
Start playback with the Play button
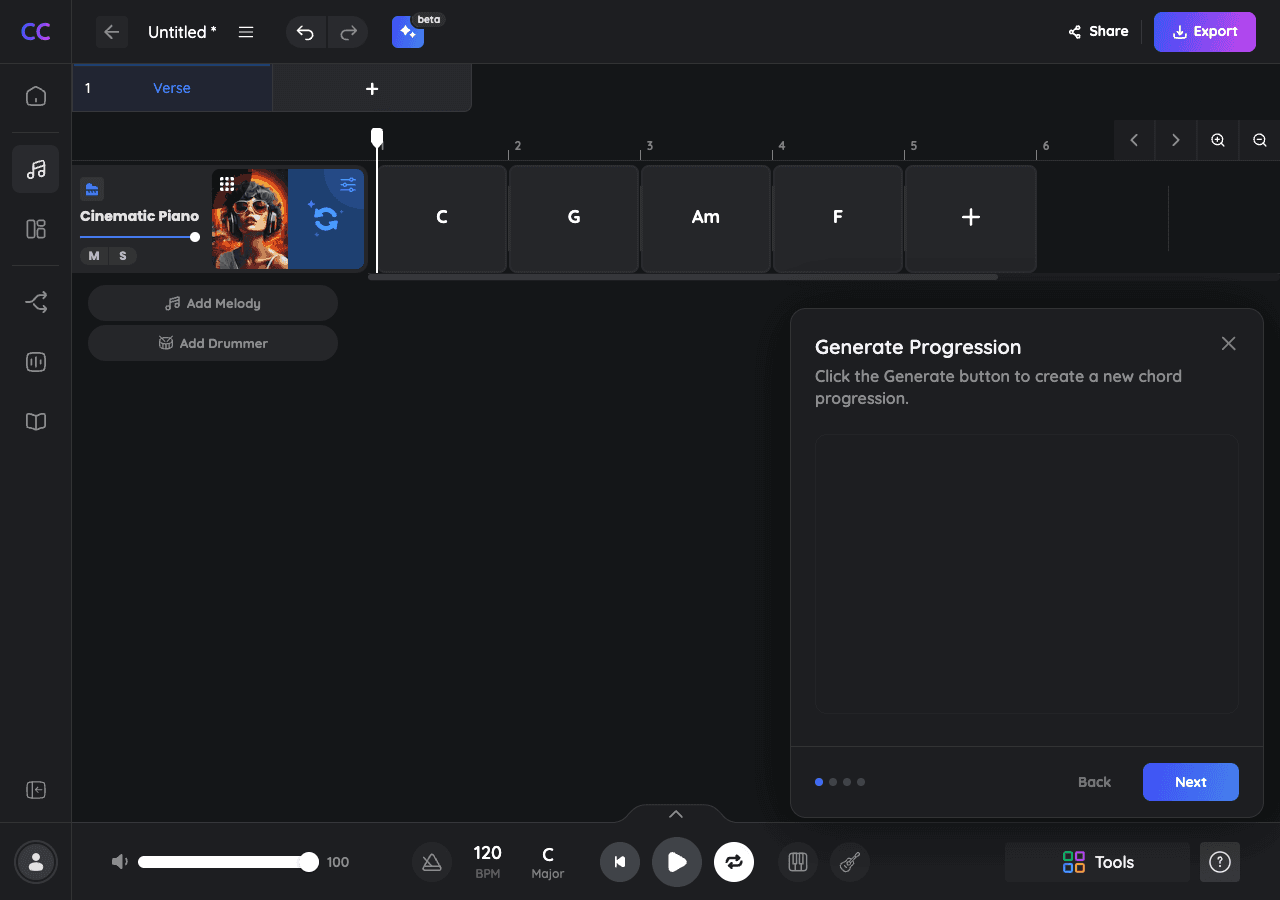[677, 862]
